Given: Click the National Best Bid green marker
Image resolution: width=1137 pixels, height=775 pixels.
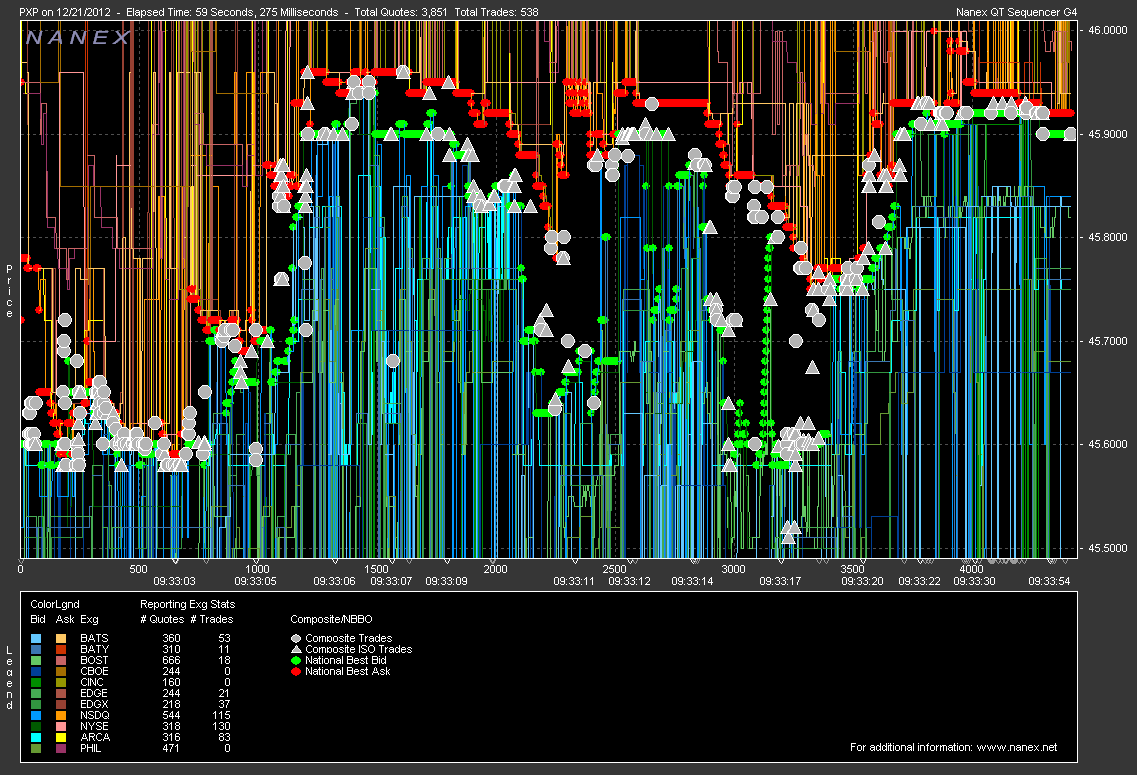Looking at the screenshot, I should pyautogui.click(x=296, y=660).
